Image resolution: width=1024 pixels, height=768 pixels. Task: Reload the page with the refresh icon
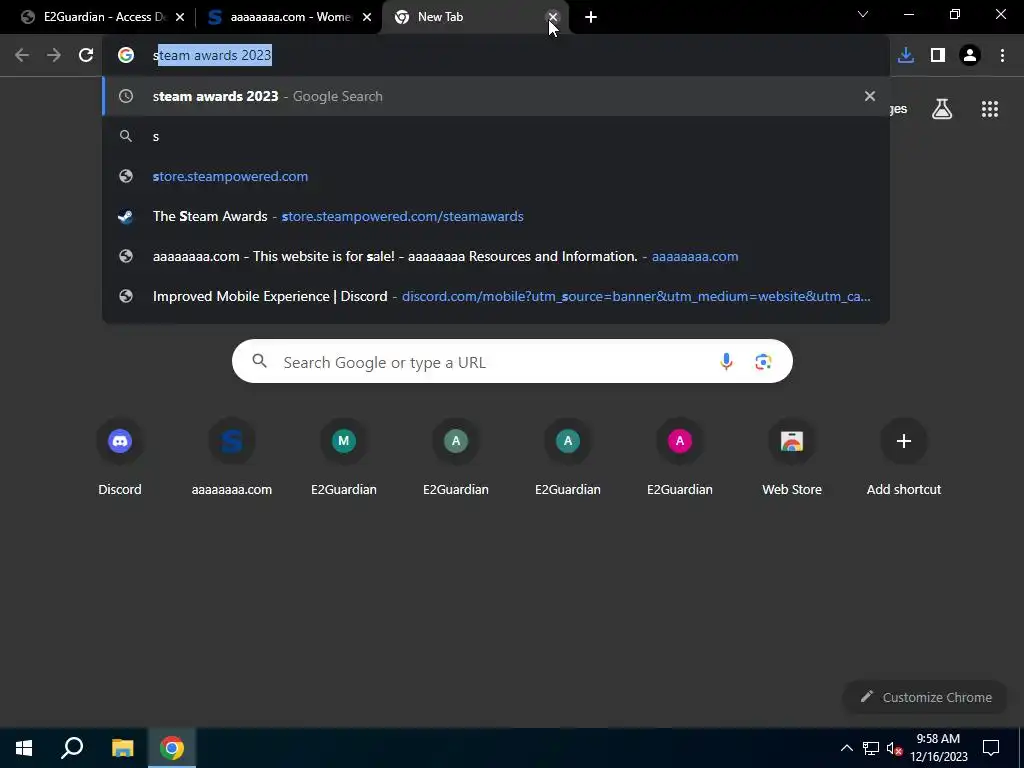click(86, 56)
